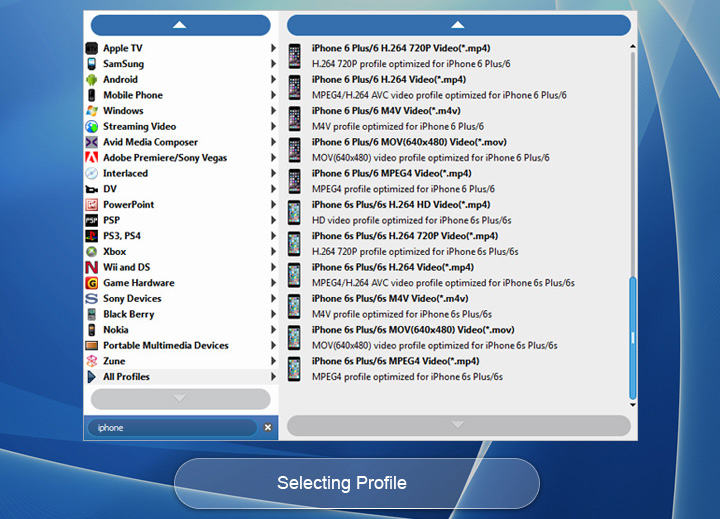
Task: Expand the Android submenu arrow
Action: 273,79
